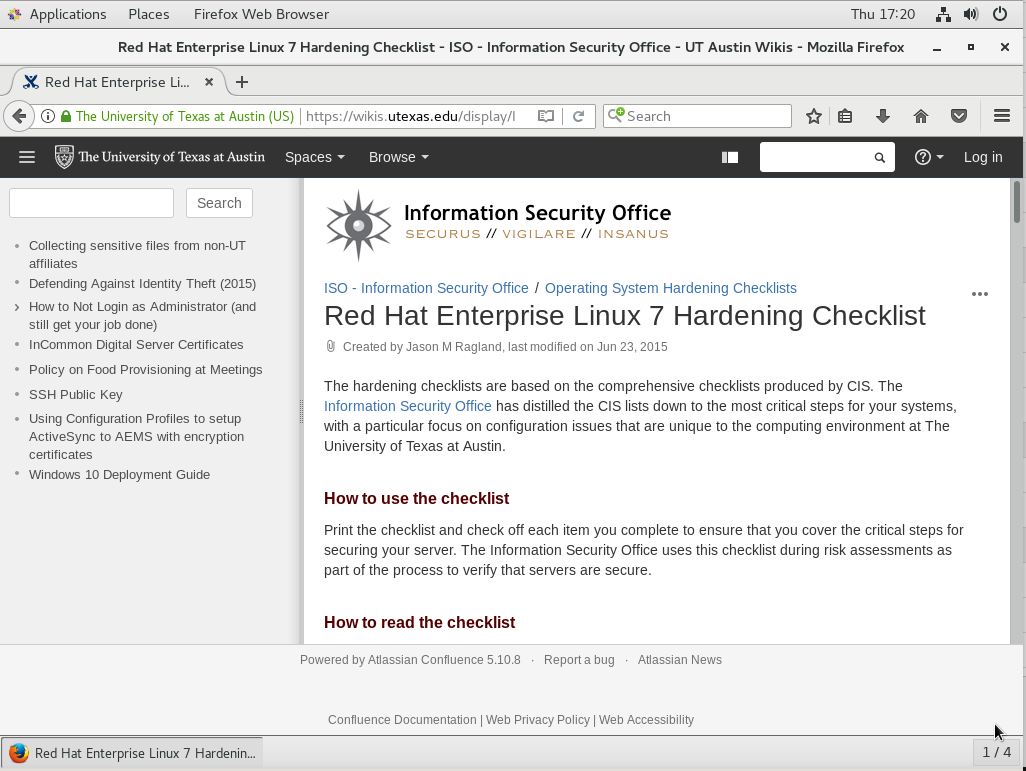The image size is (1026, 771).
Task: Click the UT Austin shield logo
Action: (64, 157)
